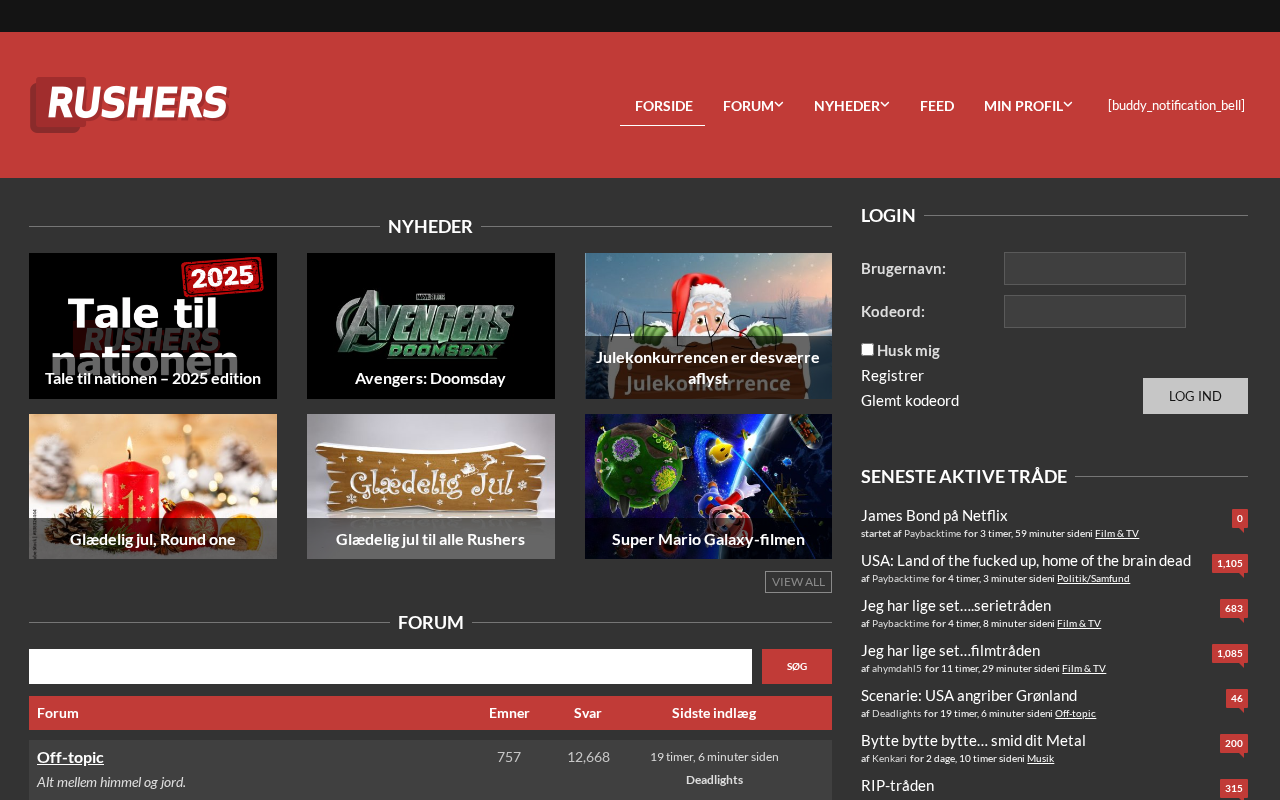Click the 683 reply count badge
1280x800 pixels.
1234,608
